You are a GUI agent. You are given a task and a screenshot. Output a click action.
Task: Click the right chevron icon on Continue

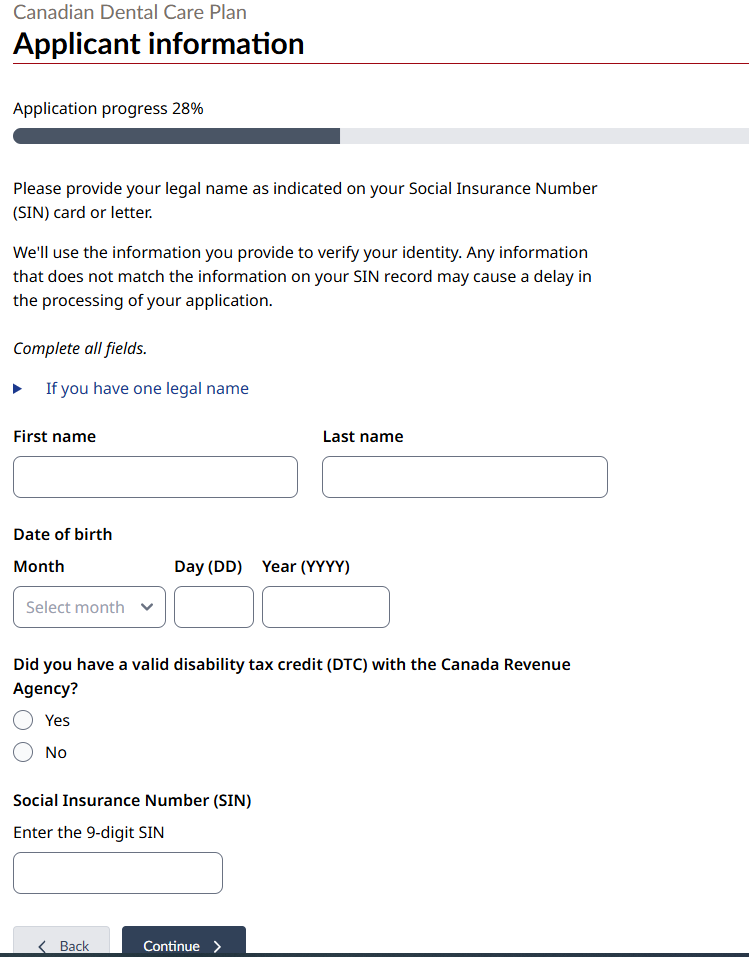pos(217,946)
